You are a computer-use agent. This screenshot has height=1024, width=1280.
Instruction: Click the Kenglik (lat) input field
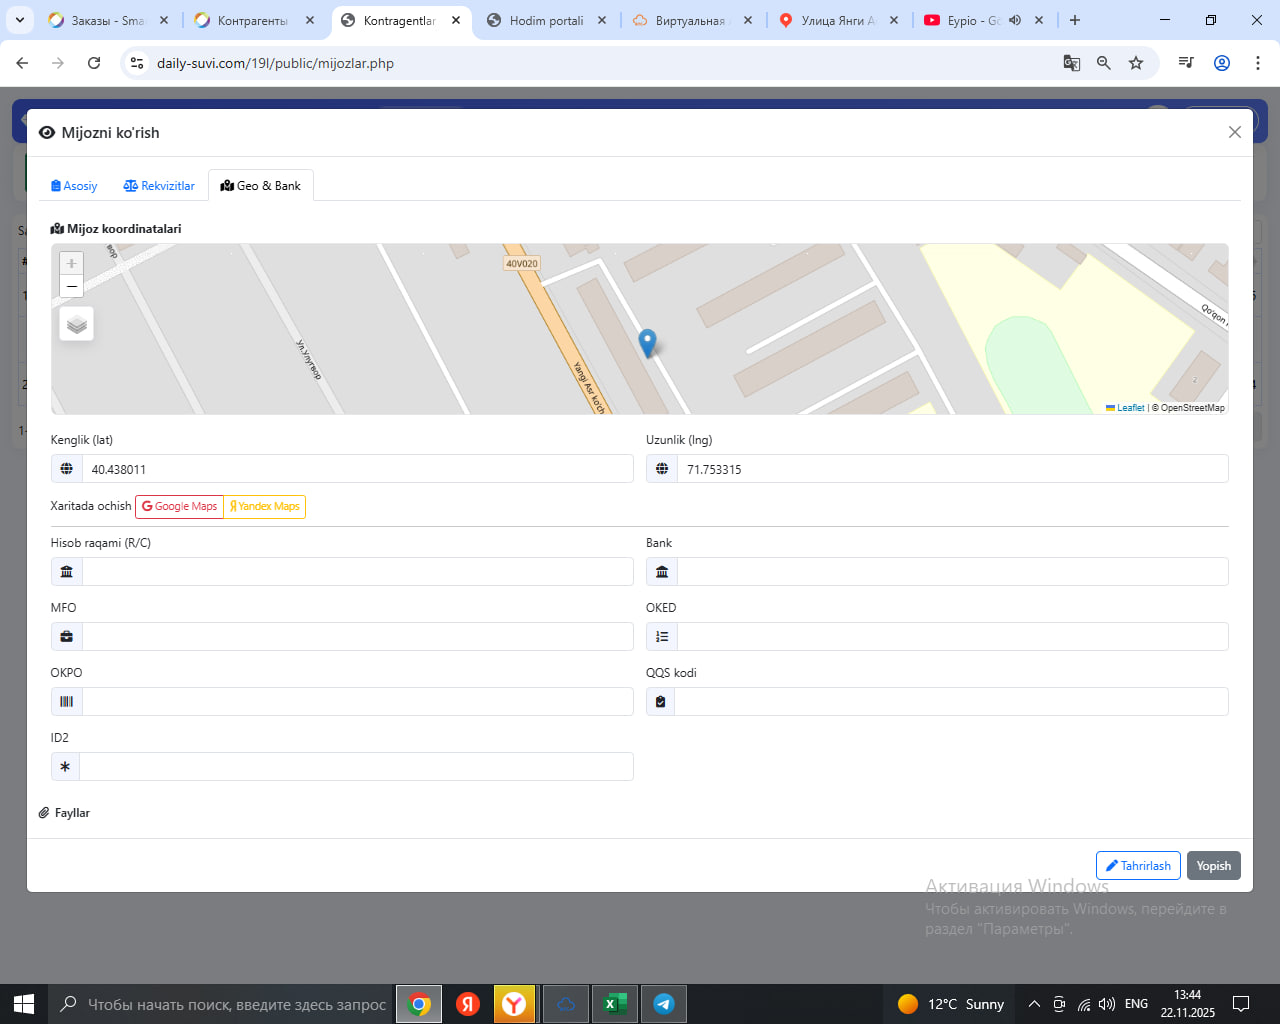356,469
